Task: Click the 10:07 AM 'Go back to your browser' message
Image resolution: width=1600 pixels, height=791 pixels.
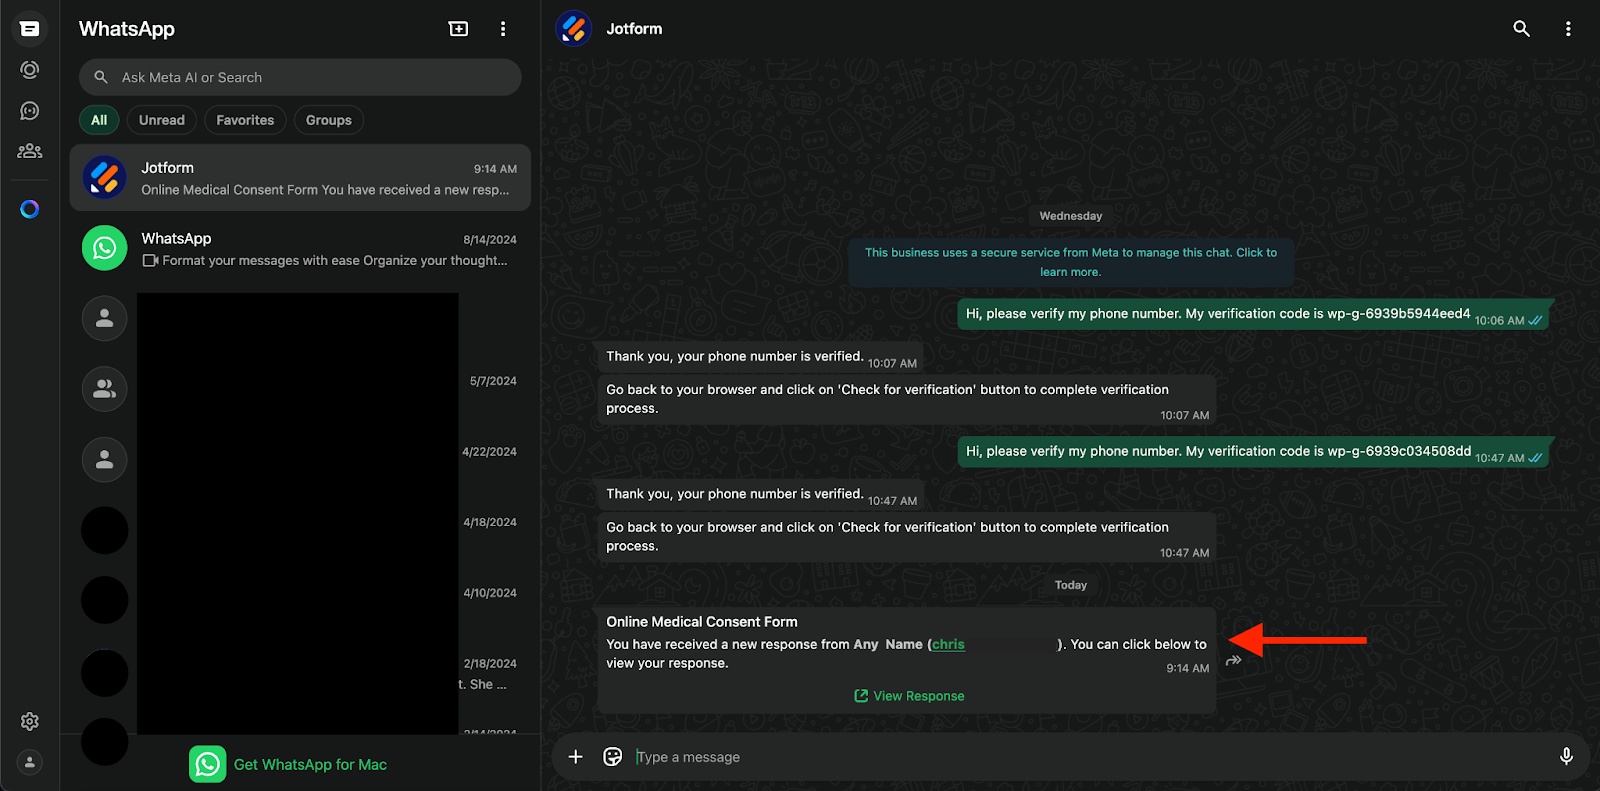Action: (x=906, y=400)
